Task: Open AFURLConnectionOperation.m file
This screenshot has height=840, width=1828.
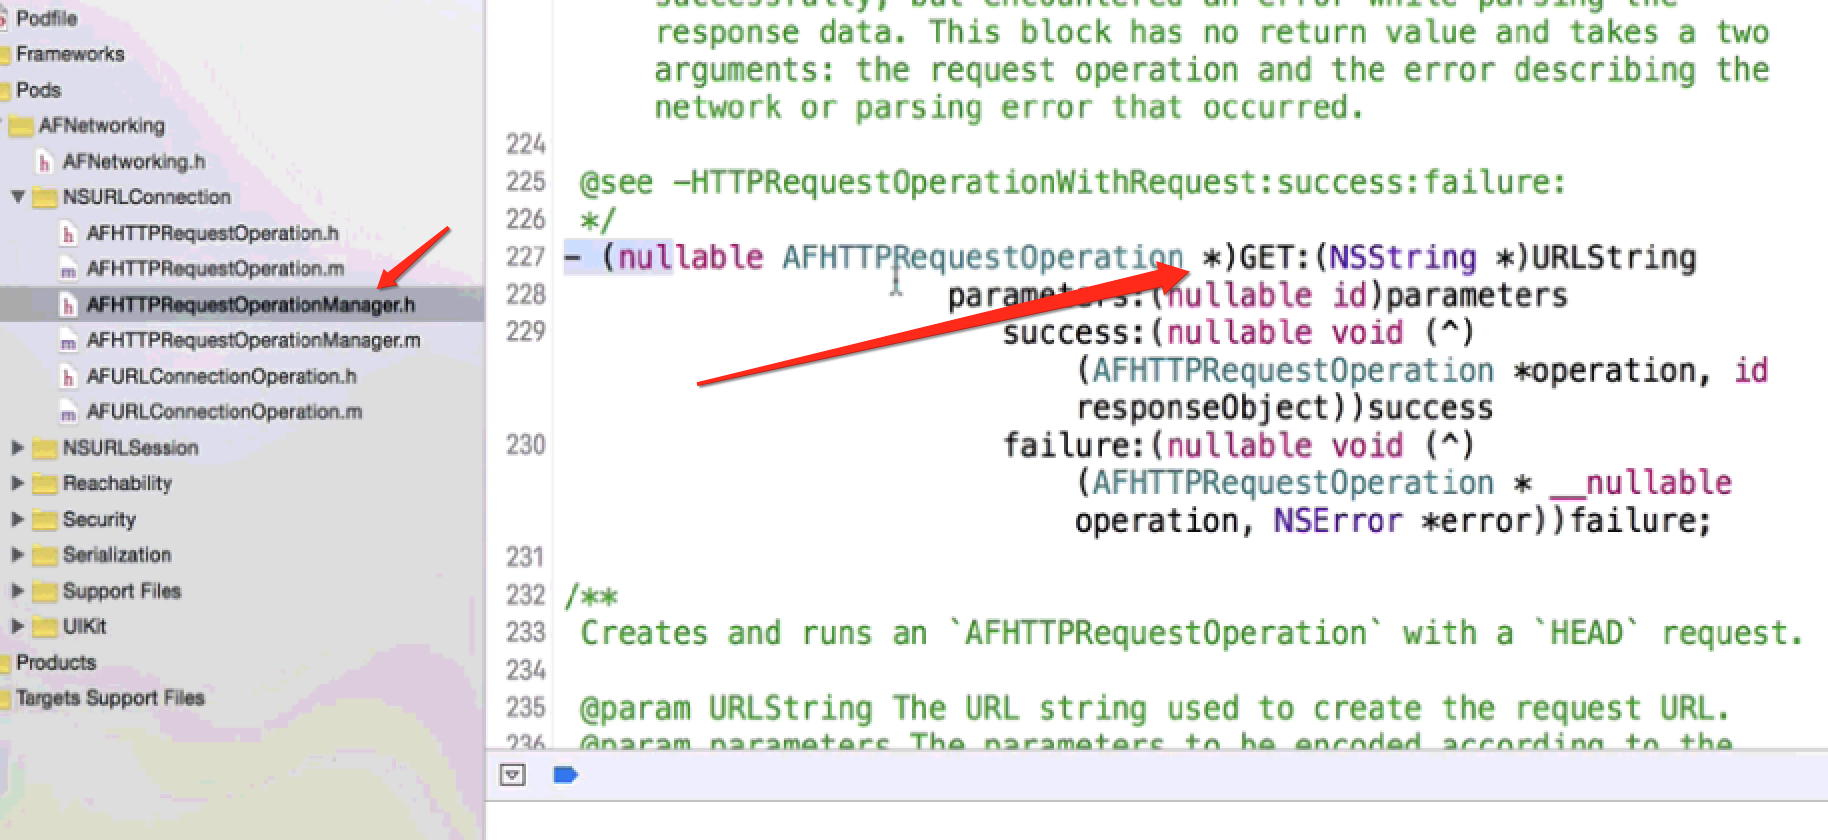Action: pyautogui.click(x=224, y=412)
